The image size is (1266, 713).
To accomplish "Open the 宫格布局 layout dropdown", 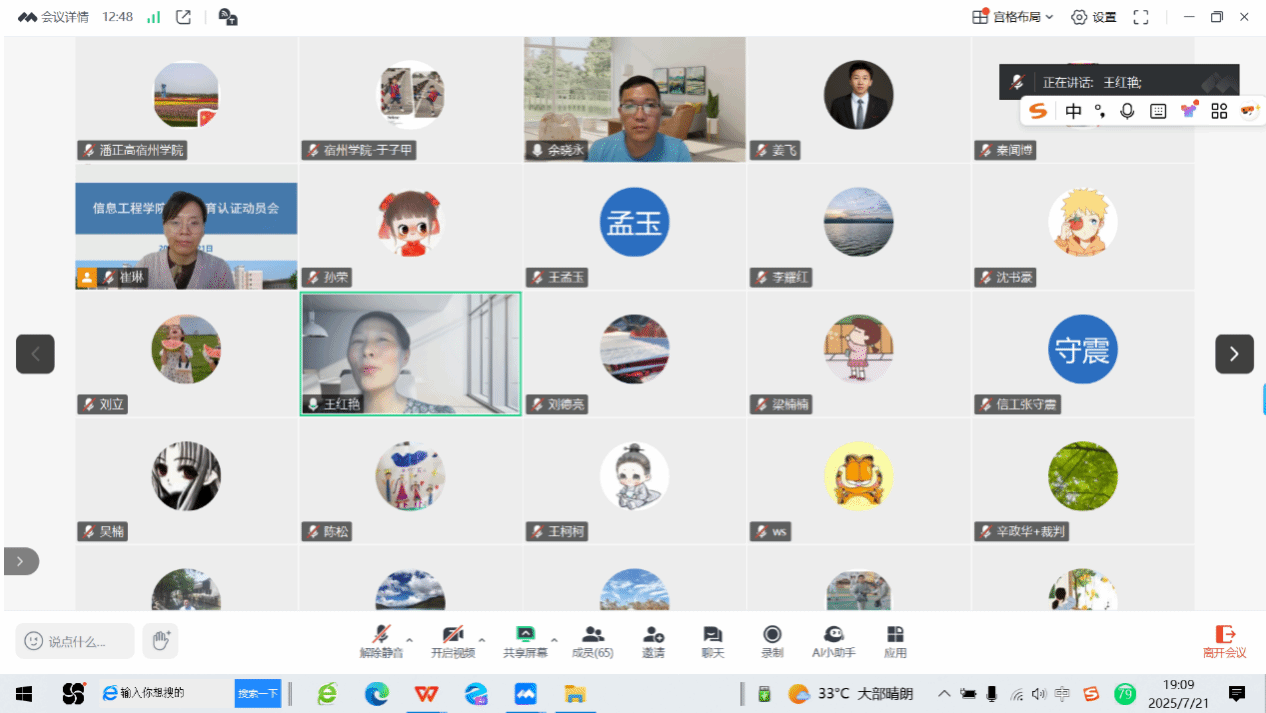I will click(1012, 17).
